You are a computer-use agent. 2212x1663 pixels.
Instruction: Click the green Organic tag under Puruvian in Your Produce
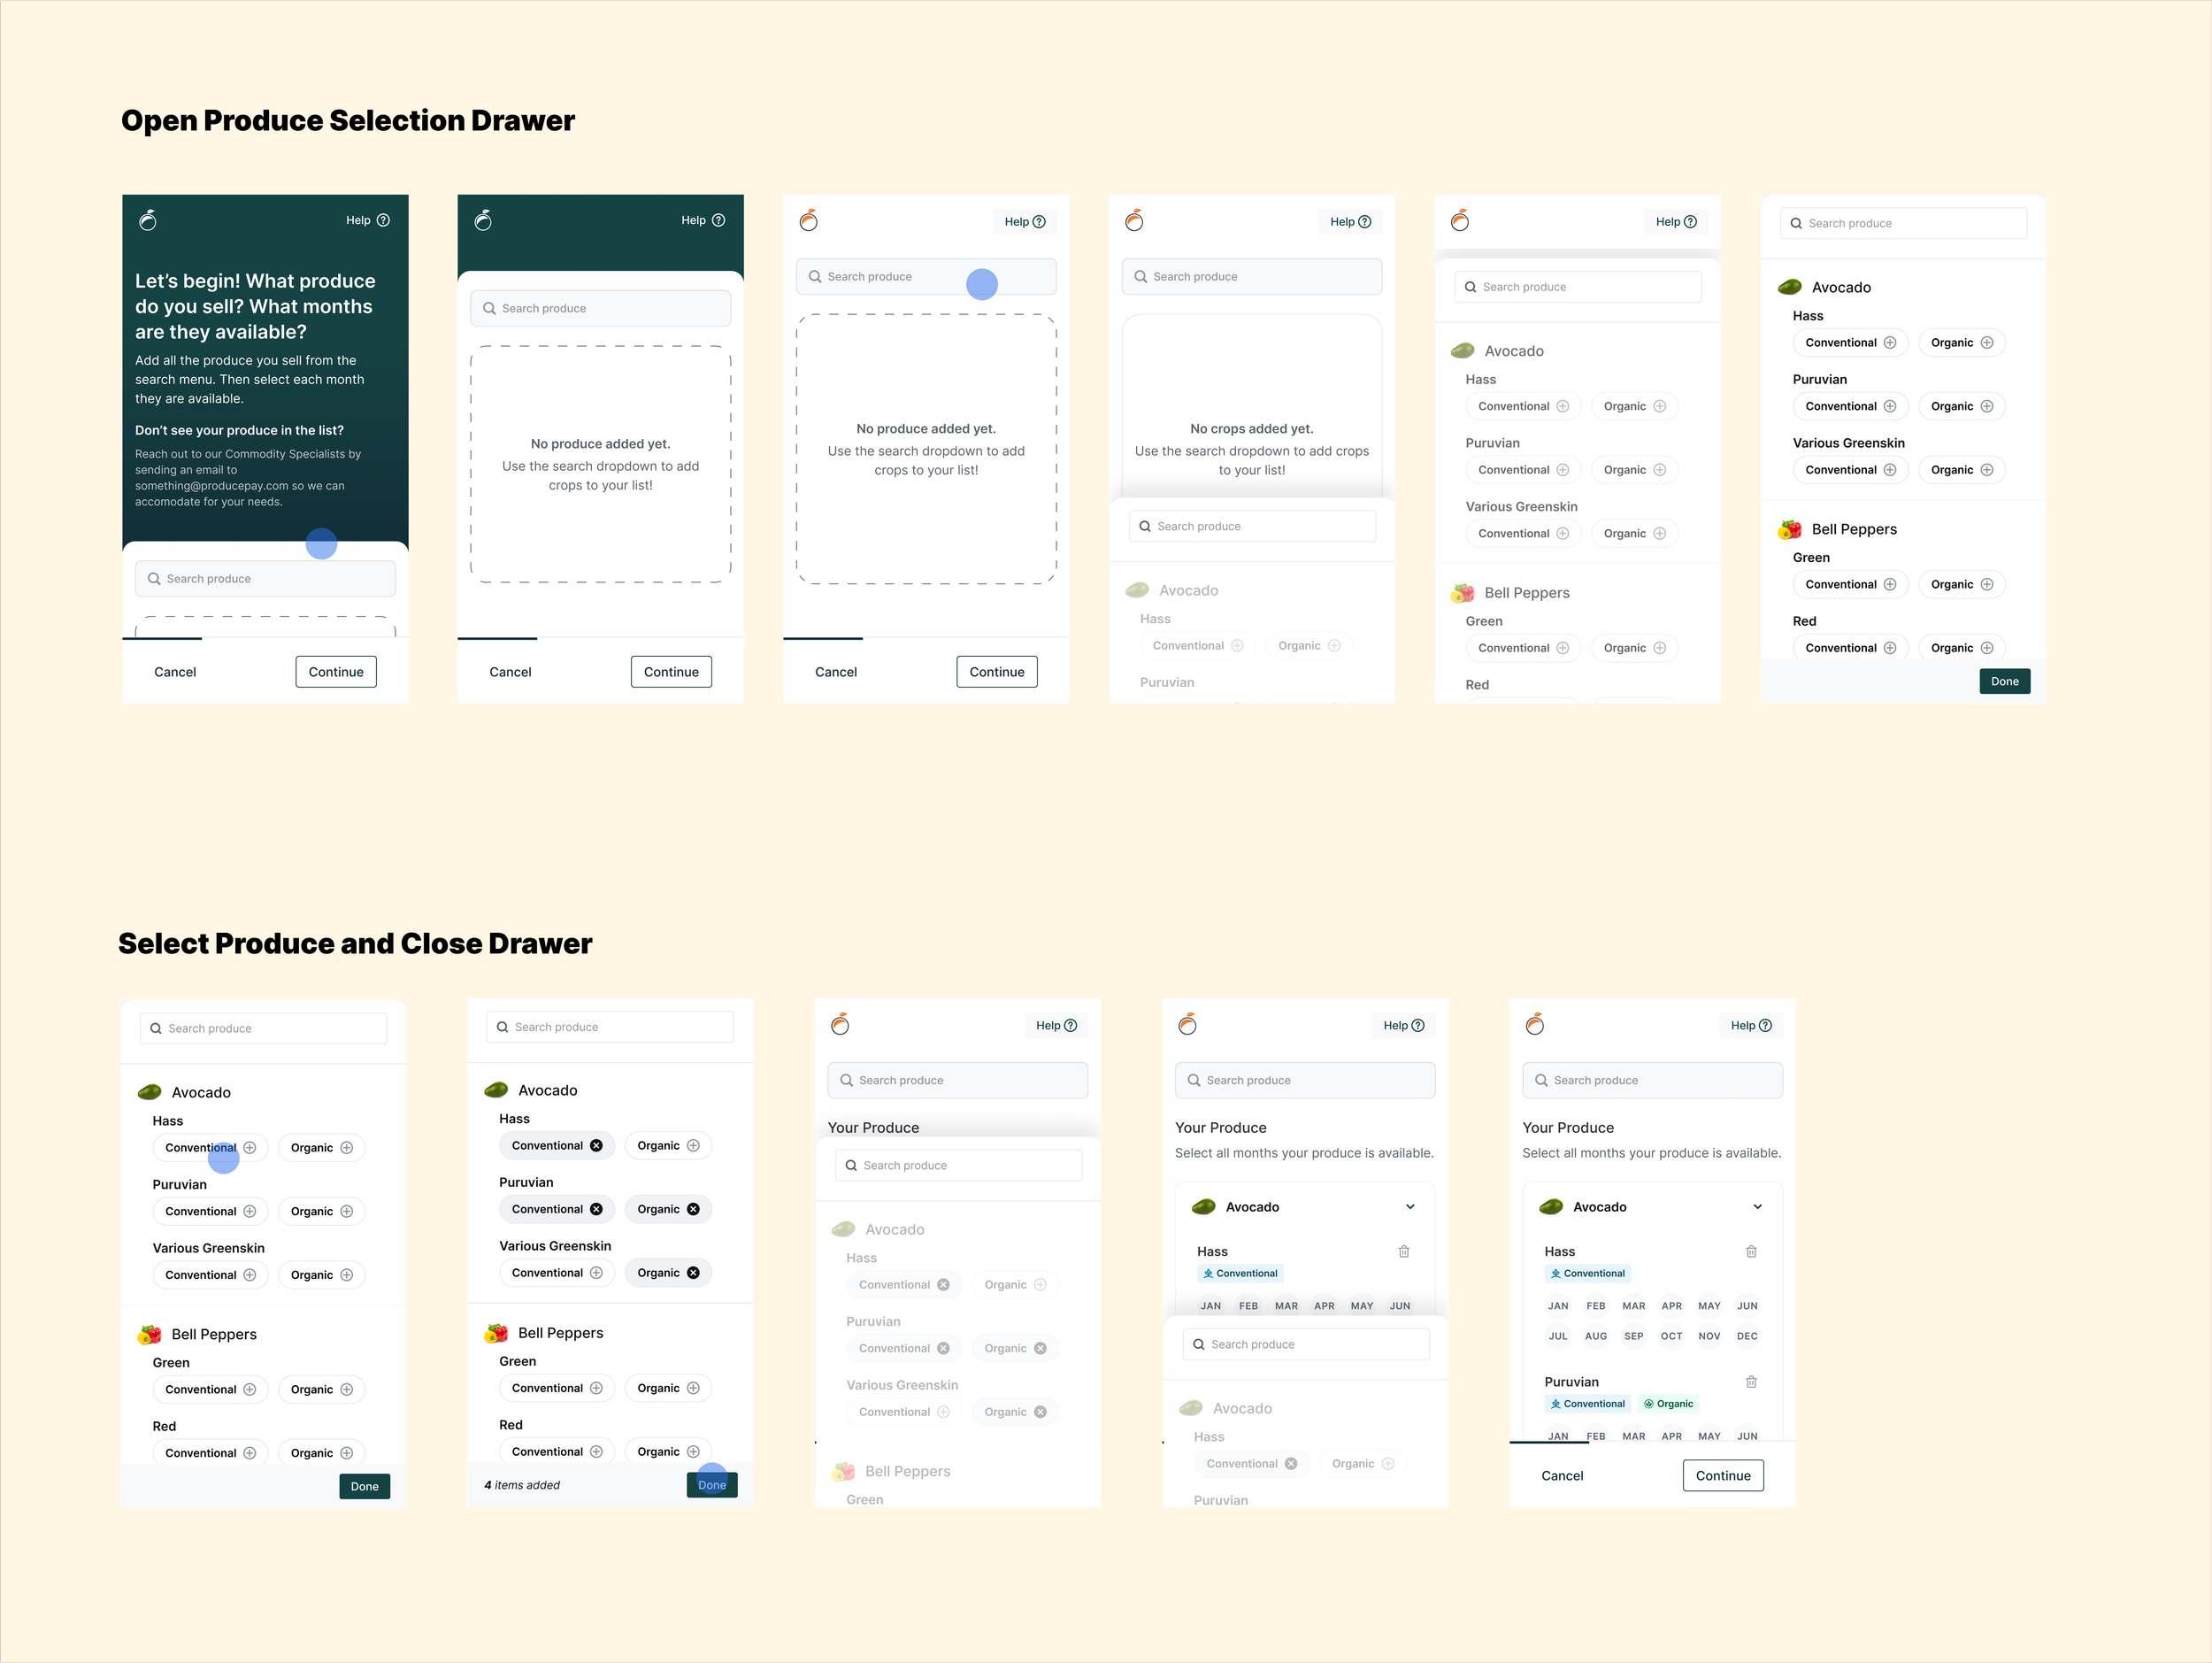click(1669, 1404)
